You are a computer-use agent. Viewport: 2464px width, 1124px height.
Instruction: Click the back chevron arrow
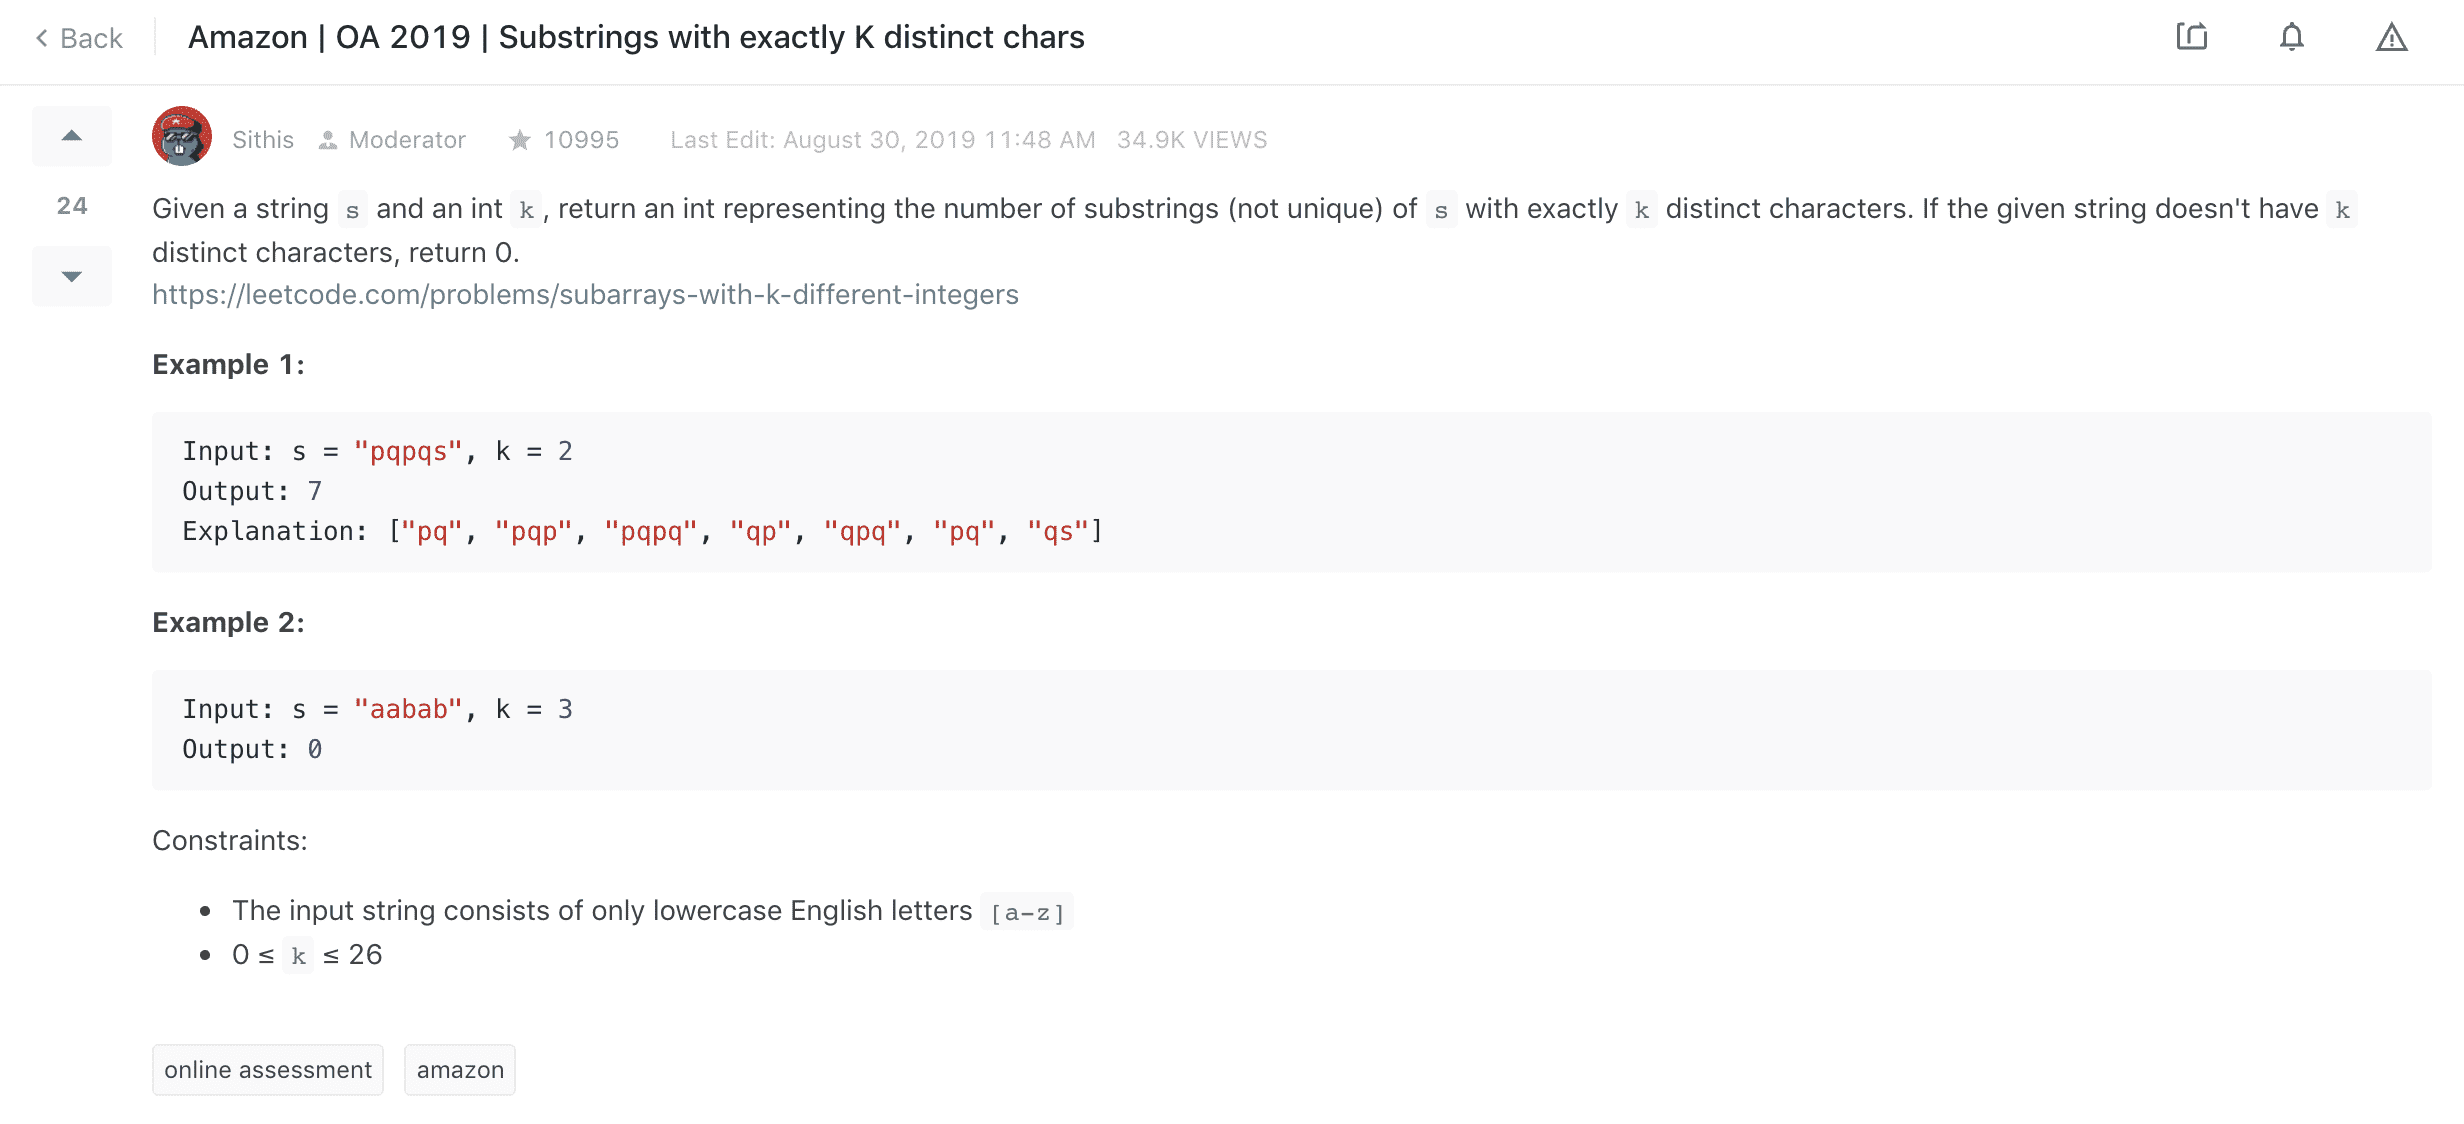pyautogui.click(x=42, y=38)
